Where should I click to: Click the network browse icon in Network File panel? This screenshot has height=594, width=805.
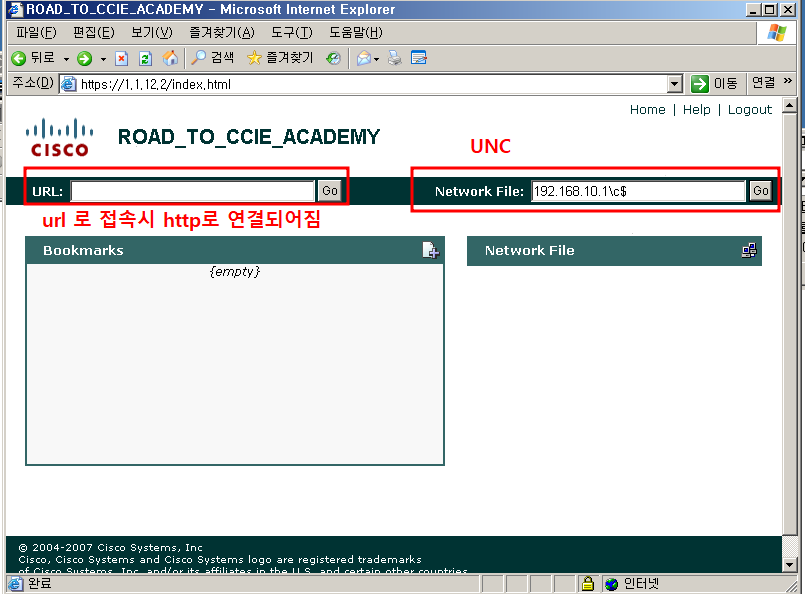(749, 251)
